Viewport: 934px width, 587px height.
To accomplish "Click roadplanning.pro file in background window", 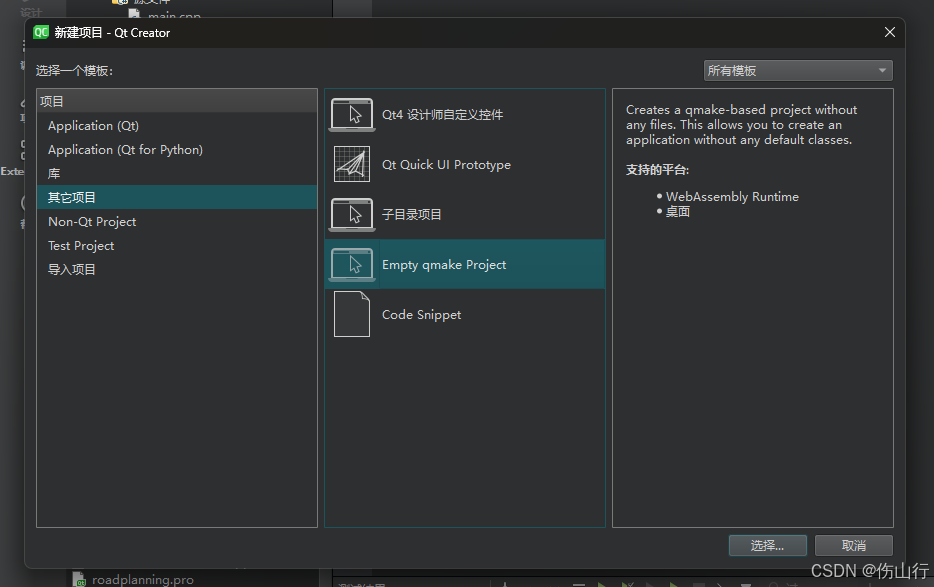I will click(142, 579).
